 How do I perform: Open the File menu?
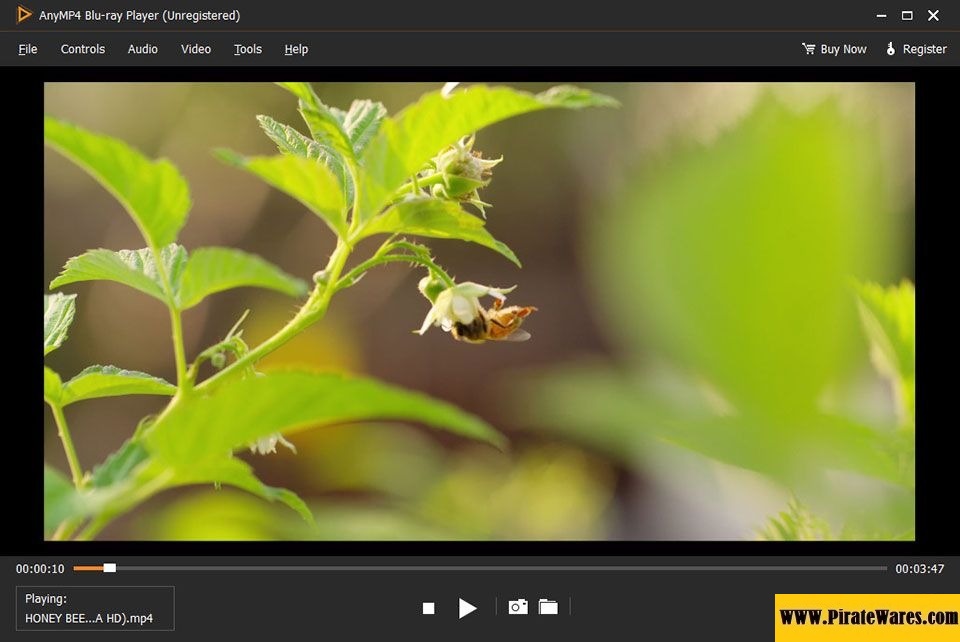pos(28,49)
